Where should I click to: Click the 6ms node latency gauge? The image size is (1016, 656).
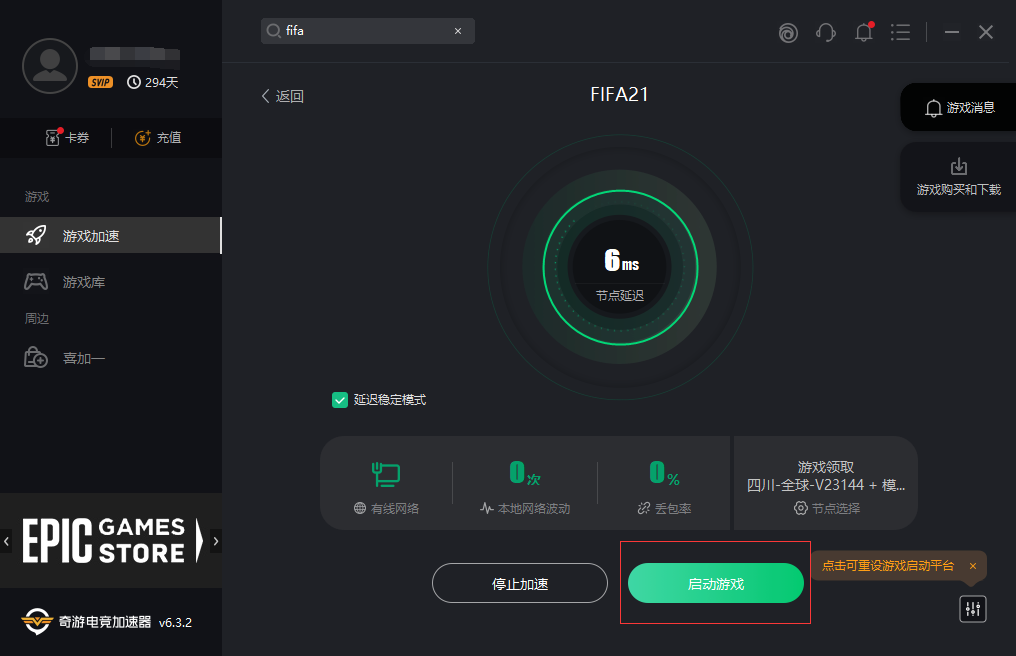[620, 267]
